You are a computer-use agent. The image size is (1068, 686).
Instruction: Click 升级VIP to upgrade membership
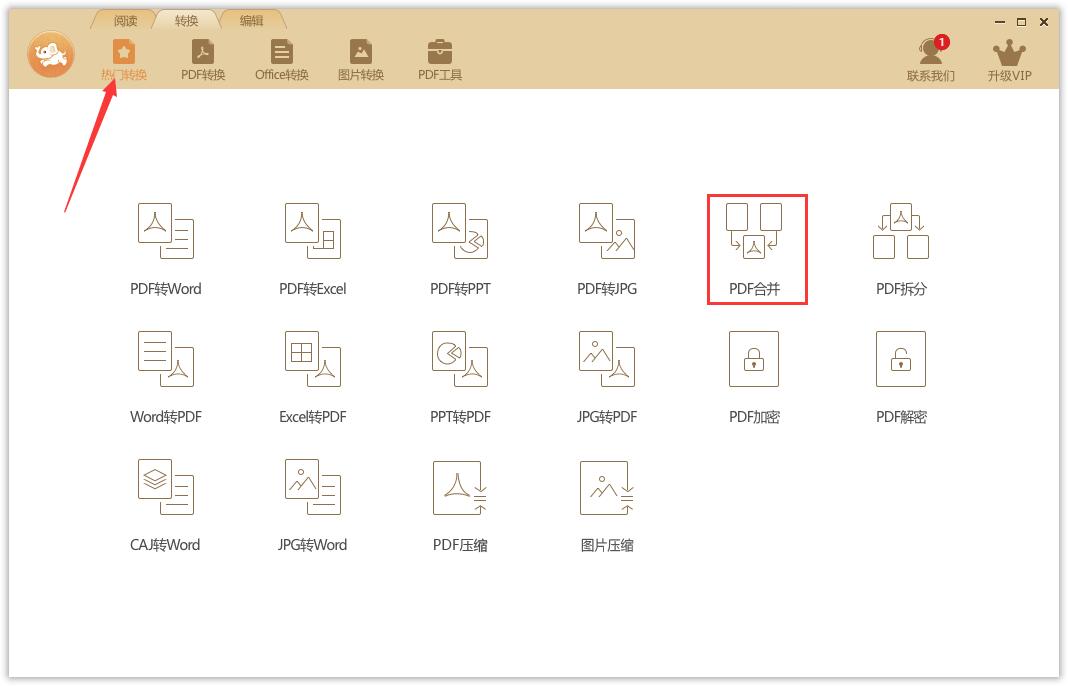coord(1009,57)
